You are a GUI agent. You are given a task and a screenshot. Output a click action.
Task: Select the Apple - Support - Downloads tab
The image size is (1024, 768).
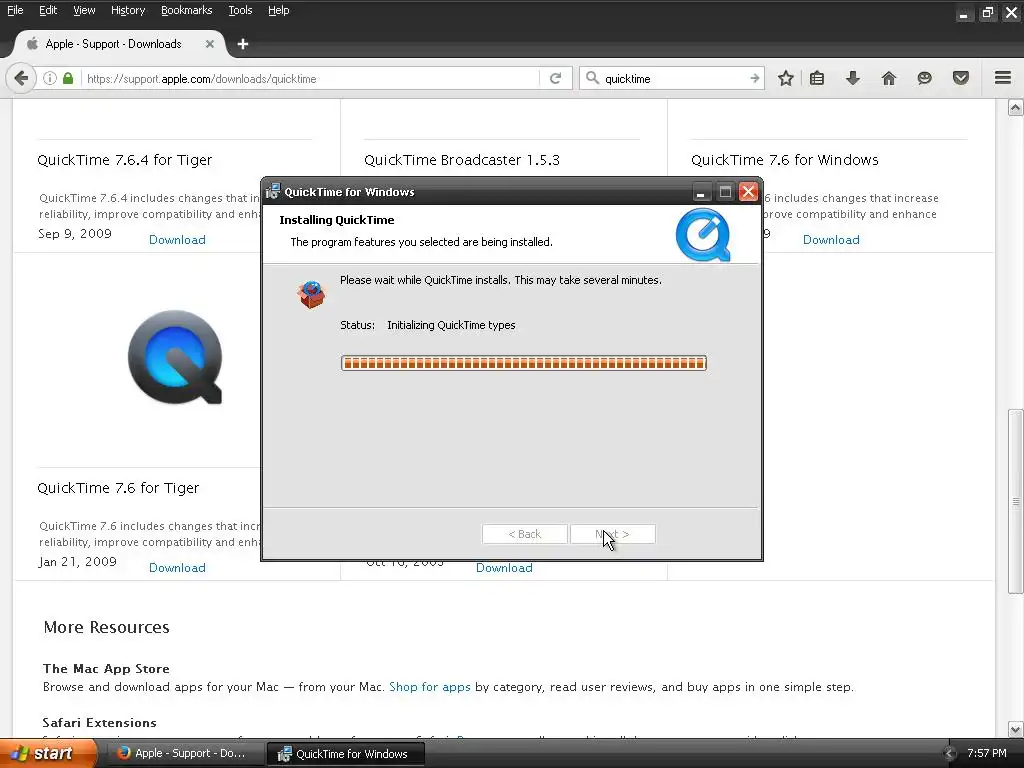point(114,44)
